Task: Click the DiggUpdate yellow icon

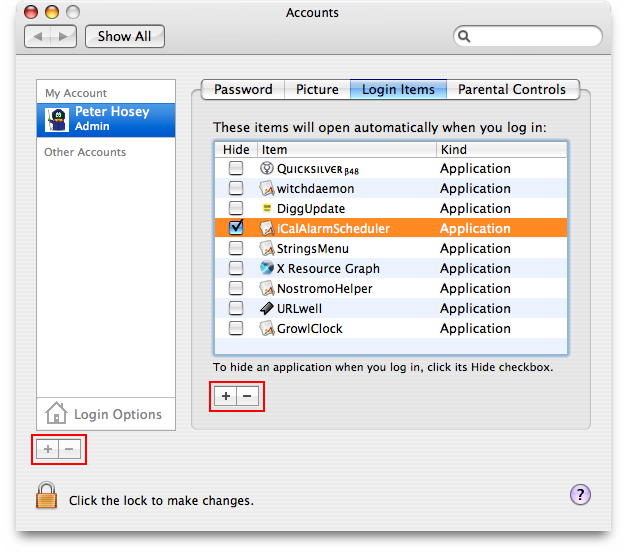Action: (x=267, y=208)
